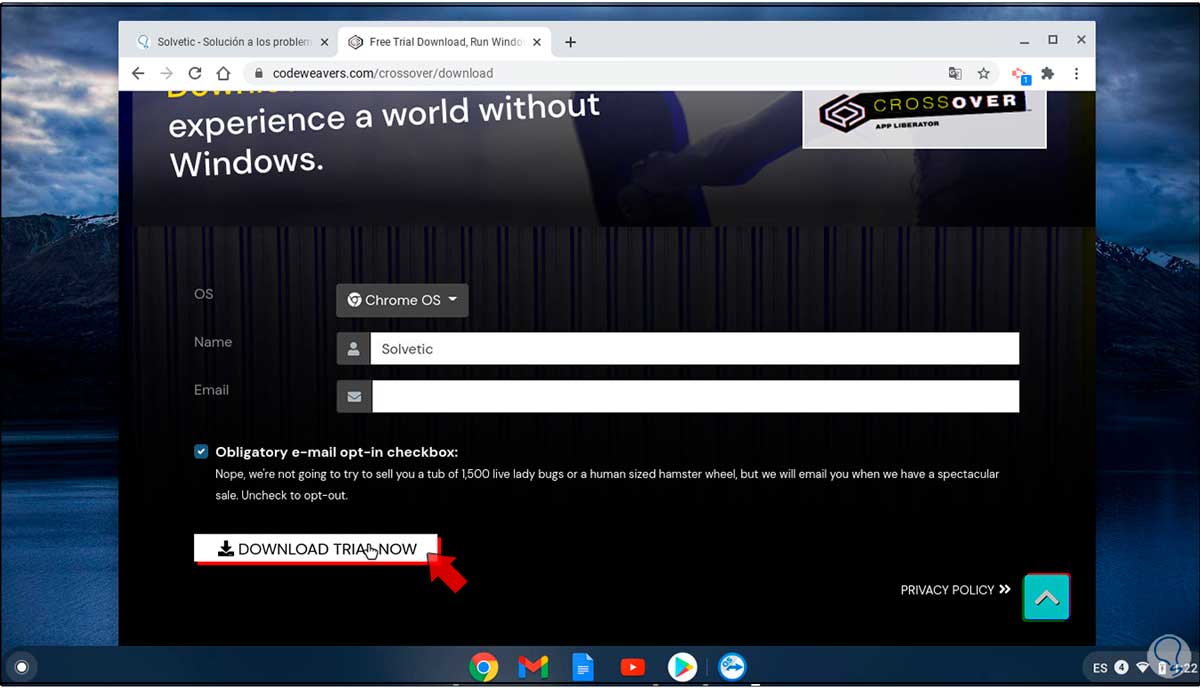Go to the browser home icon

pos(223,73)
